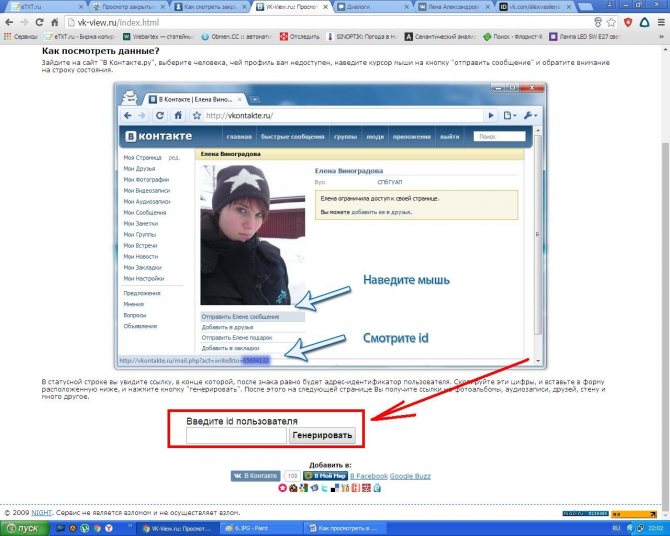Open the Webartex bookmark
The image size is (670, 536).
157,37
